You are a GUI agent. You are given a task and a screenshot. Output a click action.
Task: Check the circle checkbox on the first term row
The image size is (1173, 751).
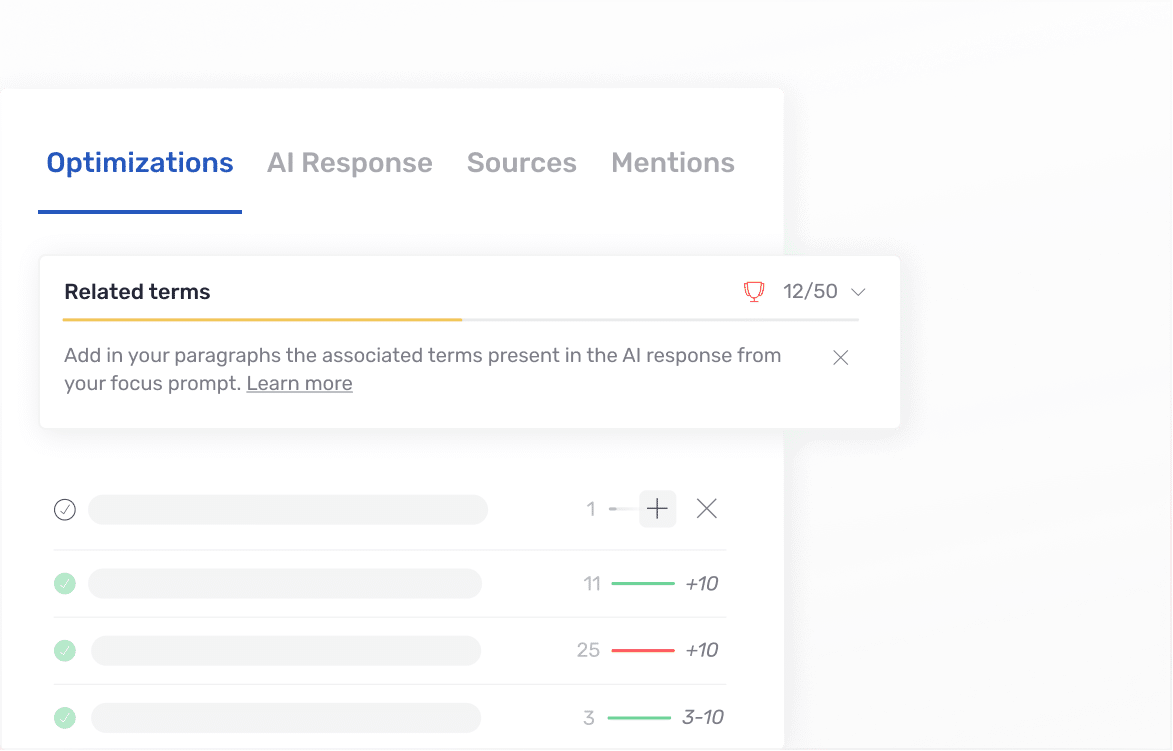pyautogui.click(x=65, y=509)
